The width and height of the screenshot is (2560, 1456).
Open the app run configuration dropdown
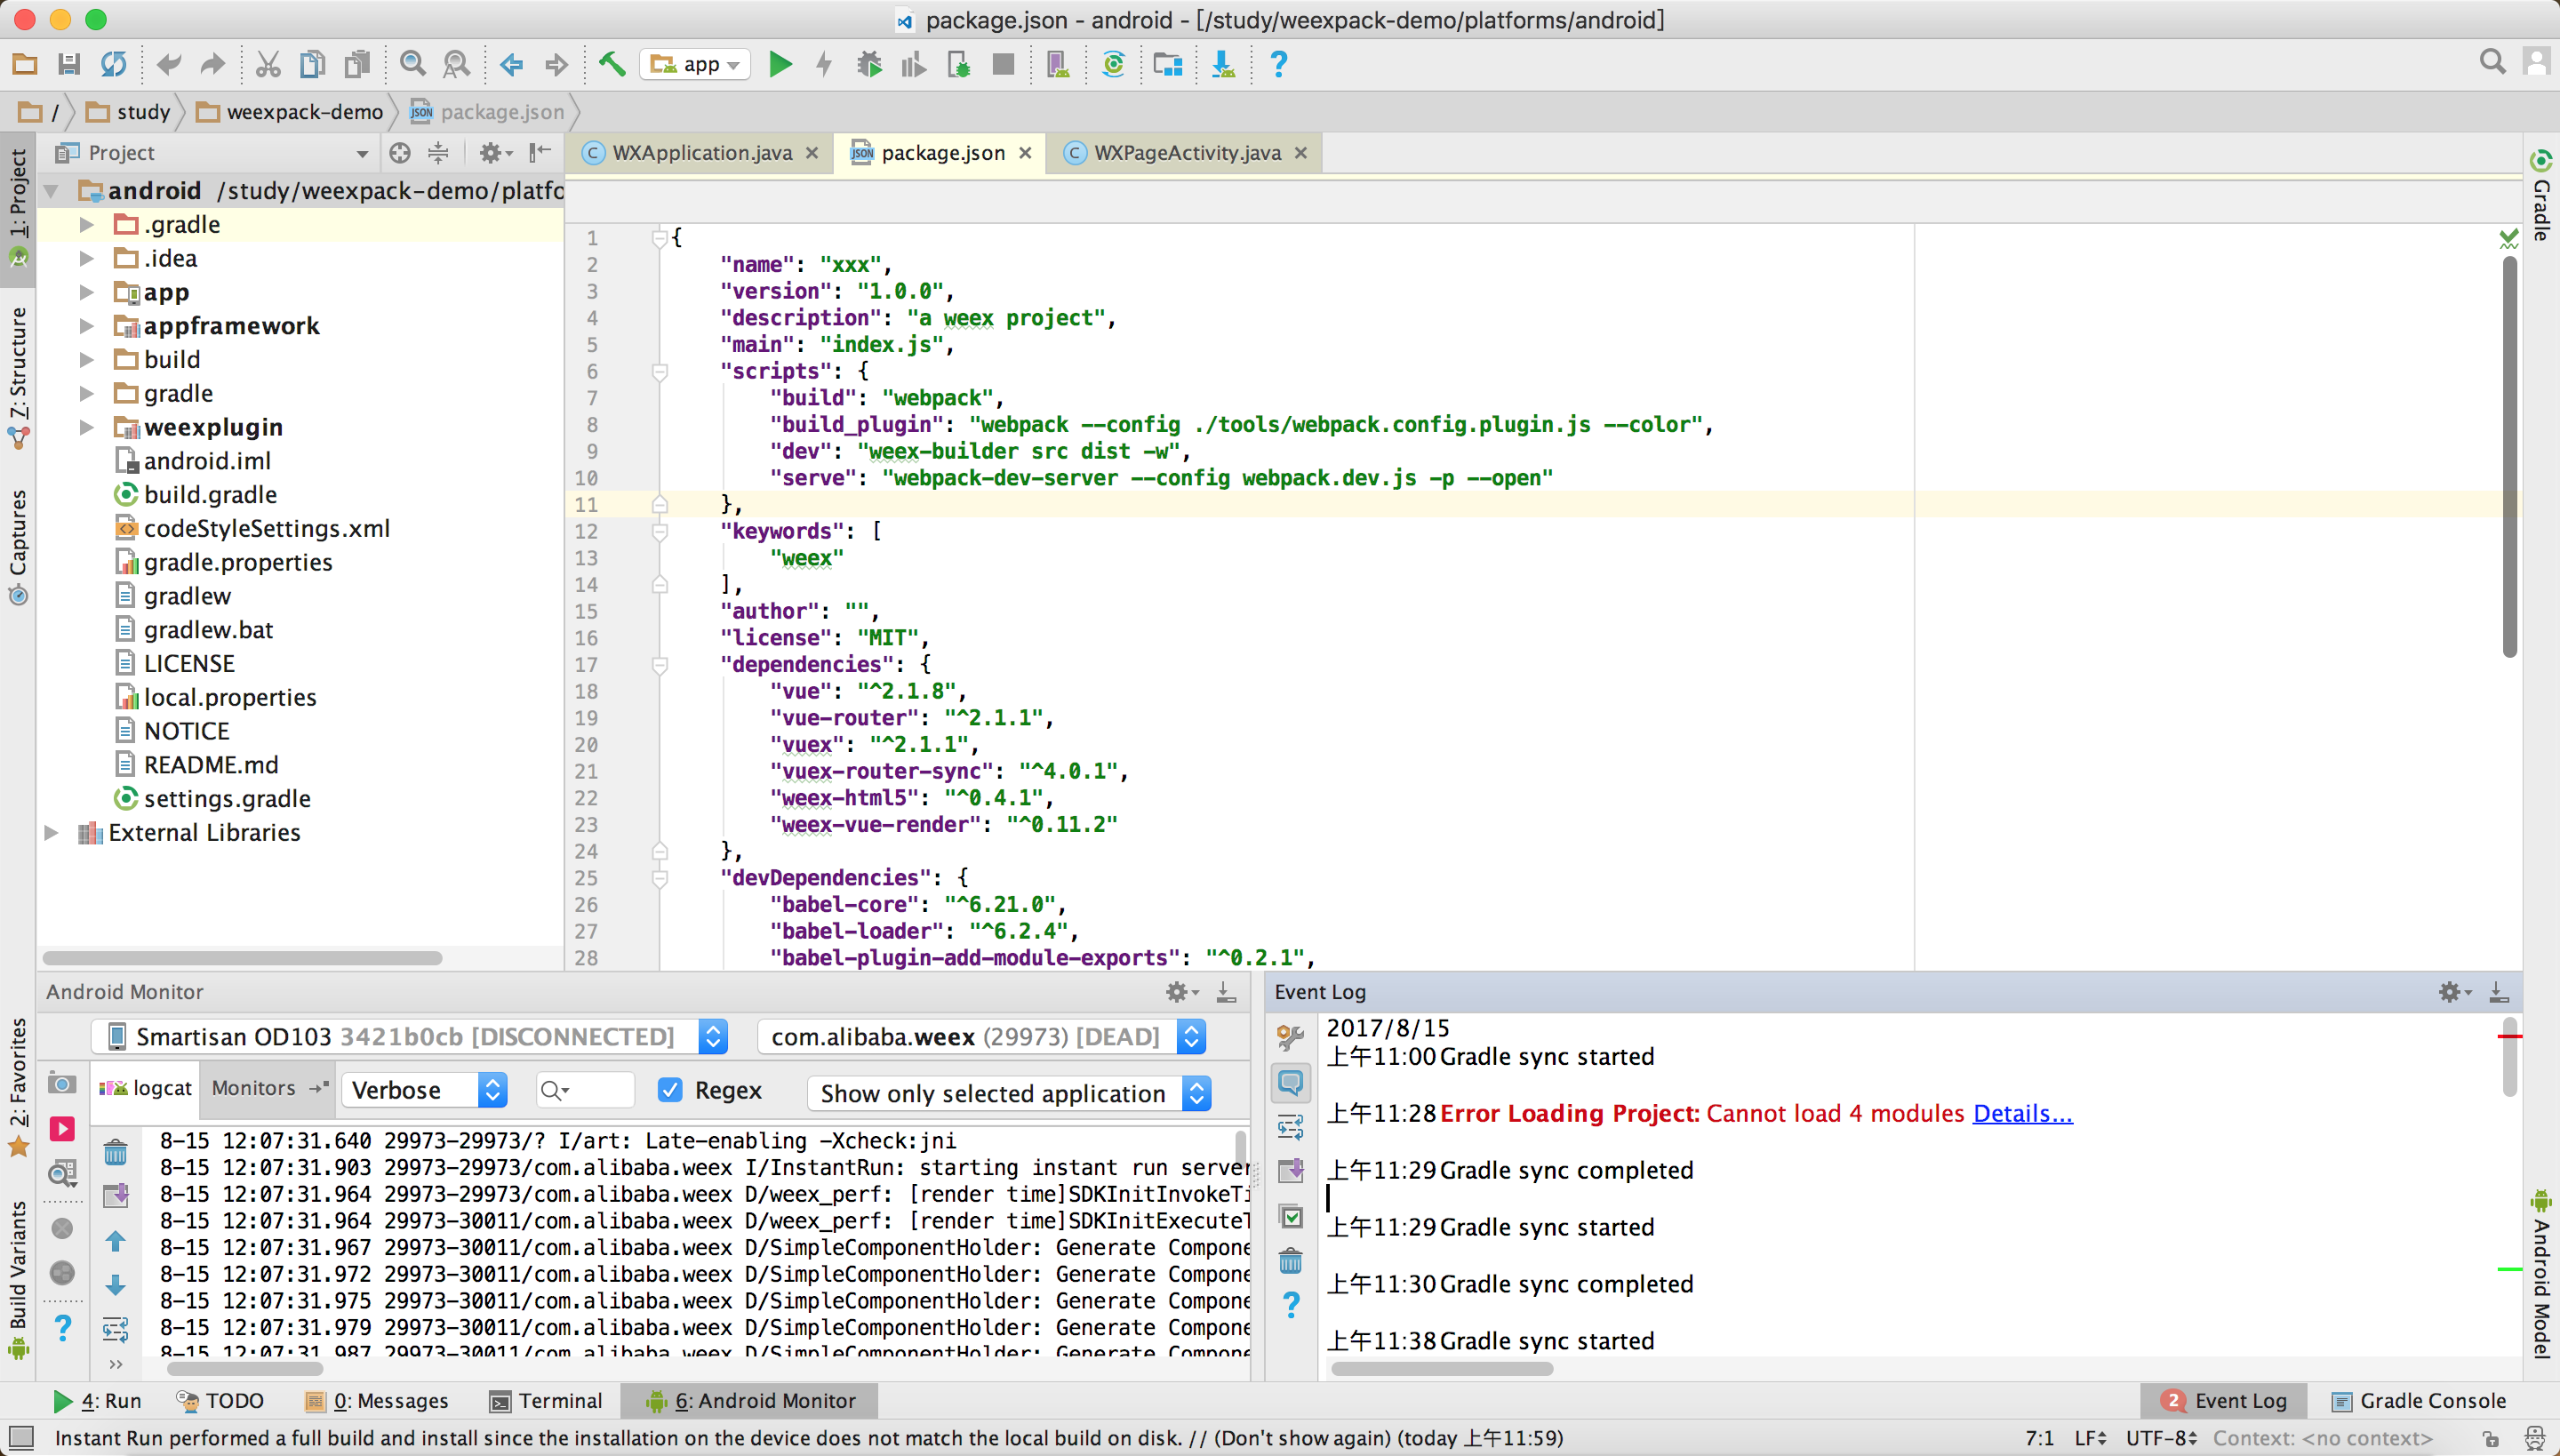pos(696,65)
